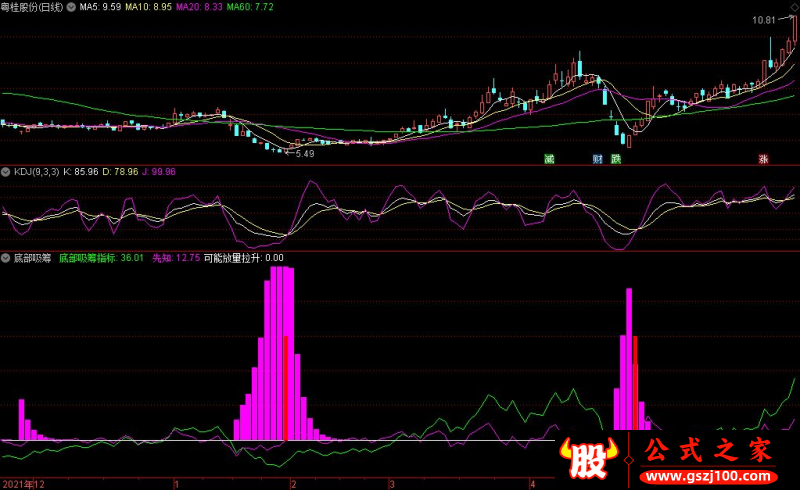Viewport: 800px width, 490px height.
Task: Click the KDJ(9,3,3) indicator name
Action: 36,172
